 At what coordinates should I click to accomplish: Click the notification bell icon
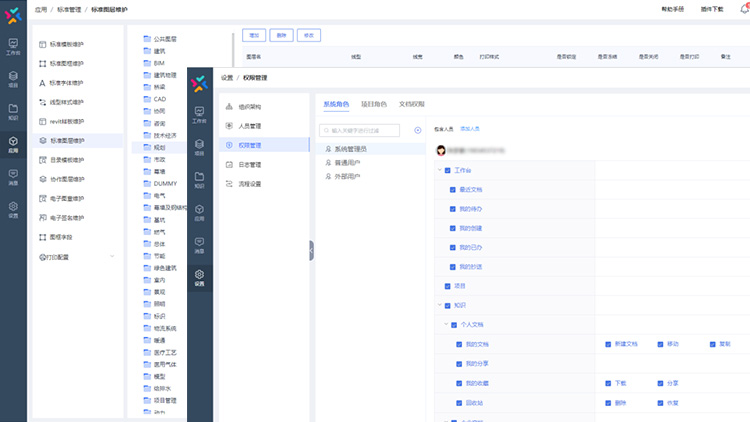point(744,8)
